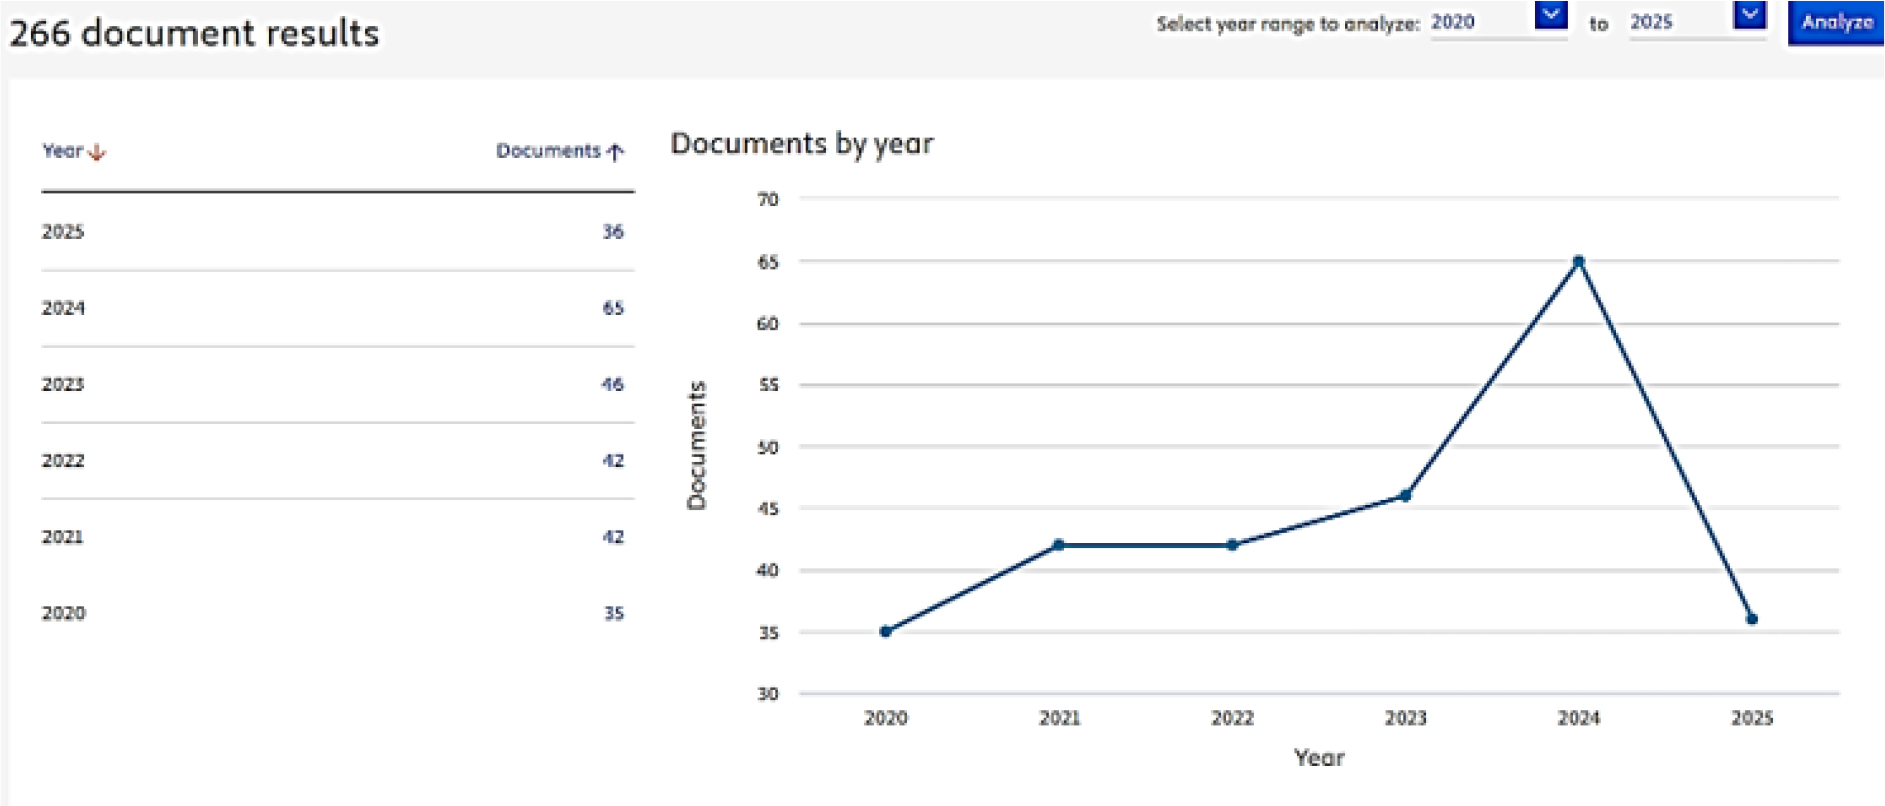Click the "Year" x-axis title below chart
This screenshot has height=806, width=1885.
pos(1319,757)
